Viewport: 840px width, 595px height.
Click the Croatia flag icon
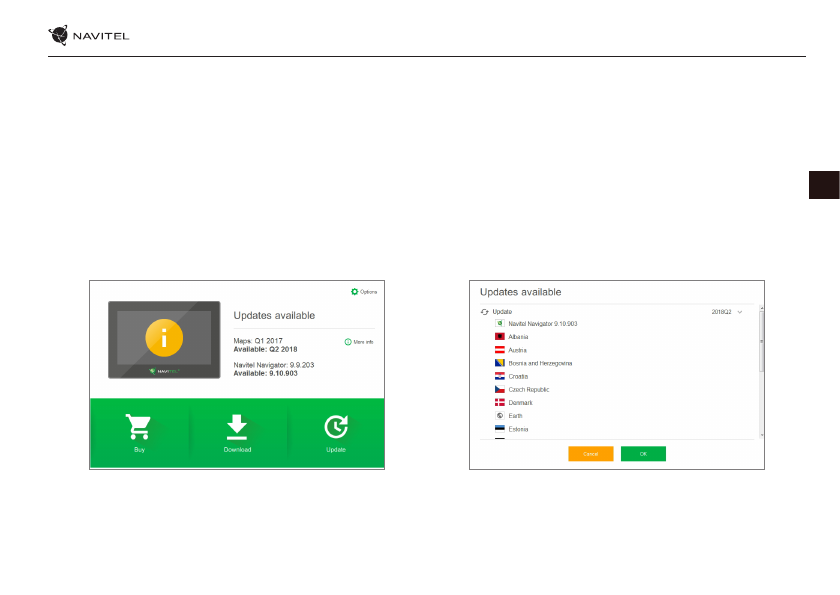point(499,376)
